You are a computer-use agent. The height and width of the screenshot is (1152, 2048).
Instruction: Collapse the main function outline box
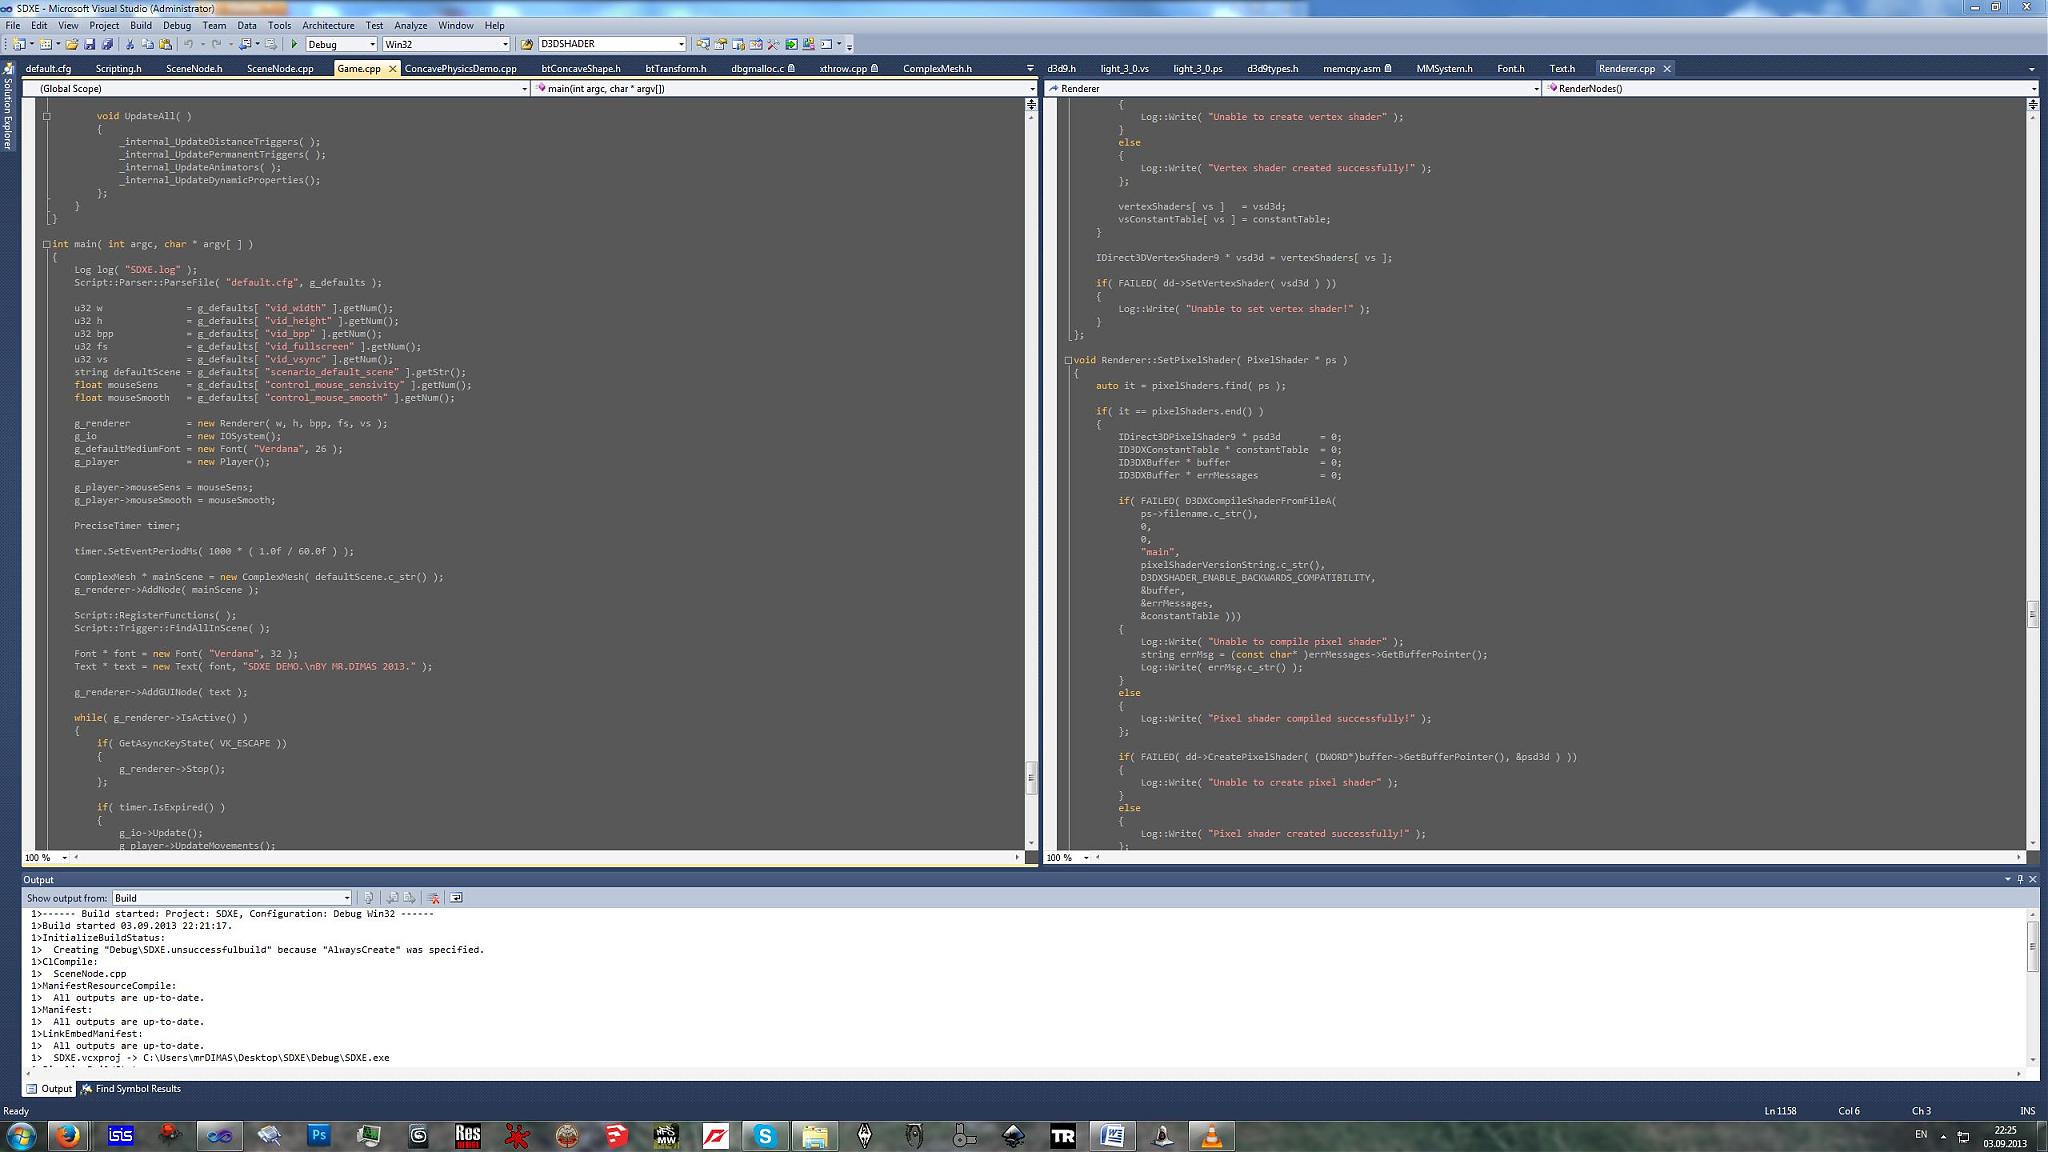pos(46,244)
